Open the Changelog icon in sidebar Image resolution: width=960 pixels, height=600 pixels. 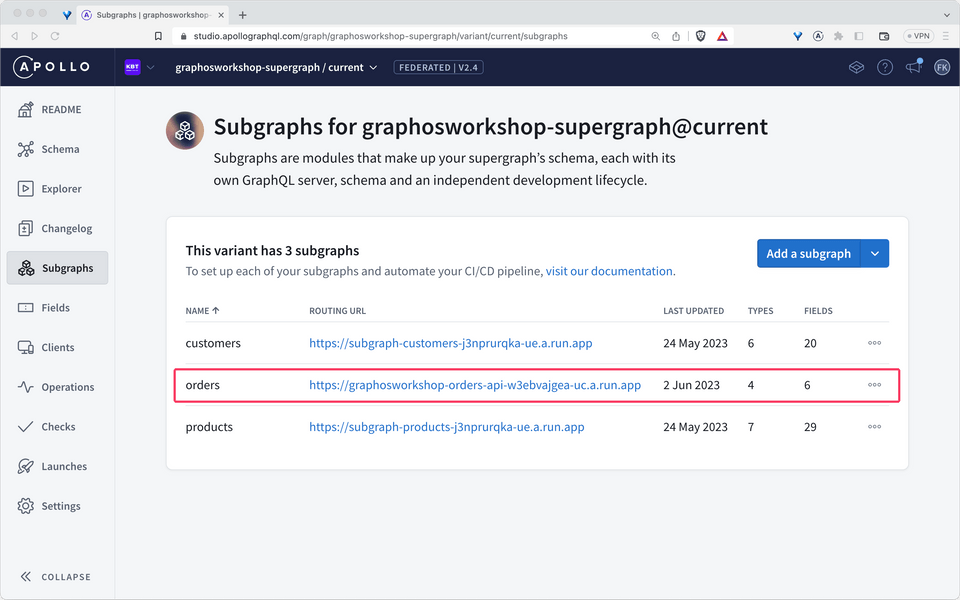pyautogui.click(x=25, y=228)
